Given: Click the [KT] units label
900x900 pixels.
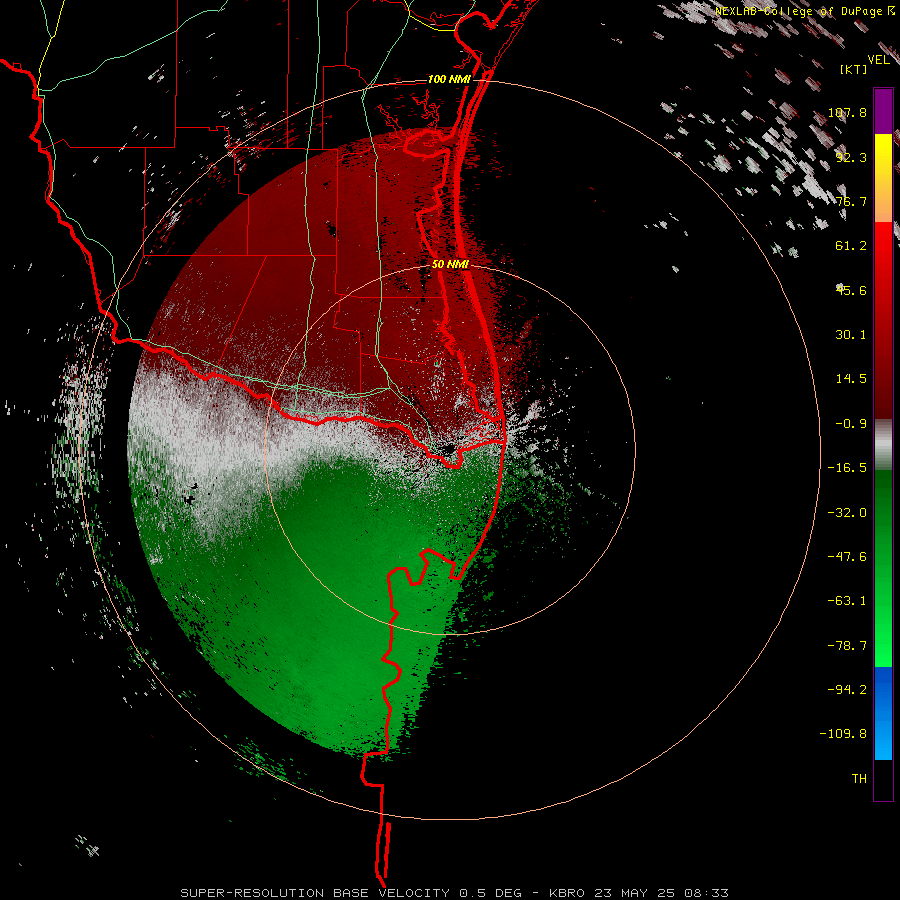Looking at the screenshot, I should pos(853,69).
